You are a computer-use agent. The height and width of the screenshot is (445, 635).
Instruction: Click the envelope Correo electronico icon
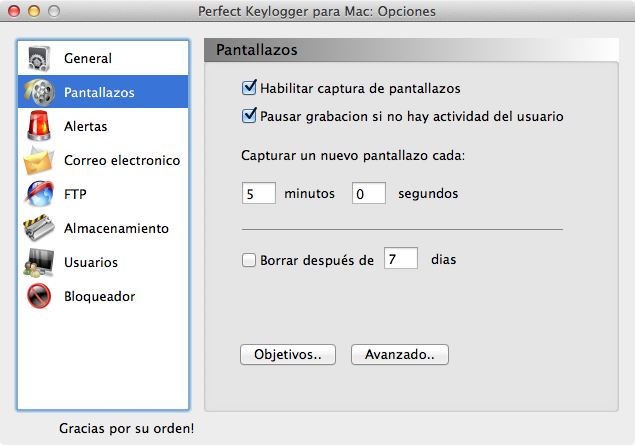(x=39, y=160)
